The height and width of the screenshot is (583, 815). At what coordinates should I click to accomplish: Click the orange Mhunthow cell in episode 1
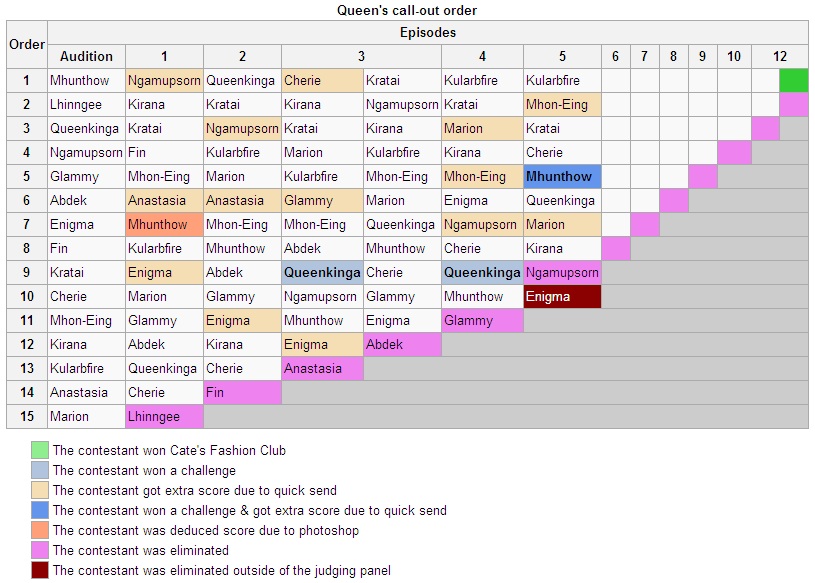(164, 224)
